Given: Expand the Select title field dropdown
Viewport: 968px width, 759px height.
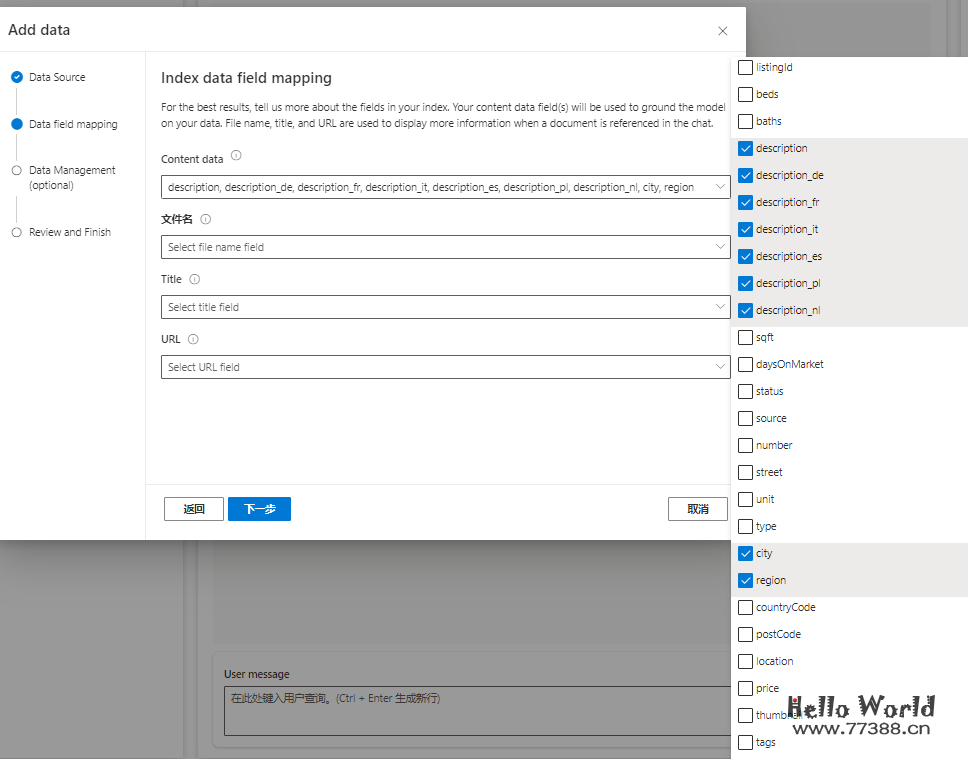Looking at the screenshot, I should click(445, 307).
